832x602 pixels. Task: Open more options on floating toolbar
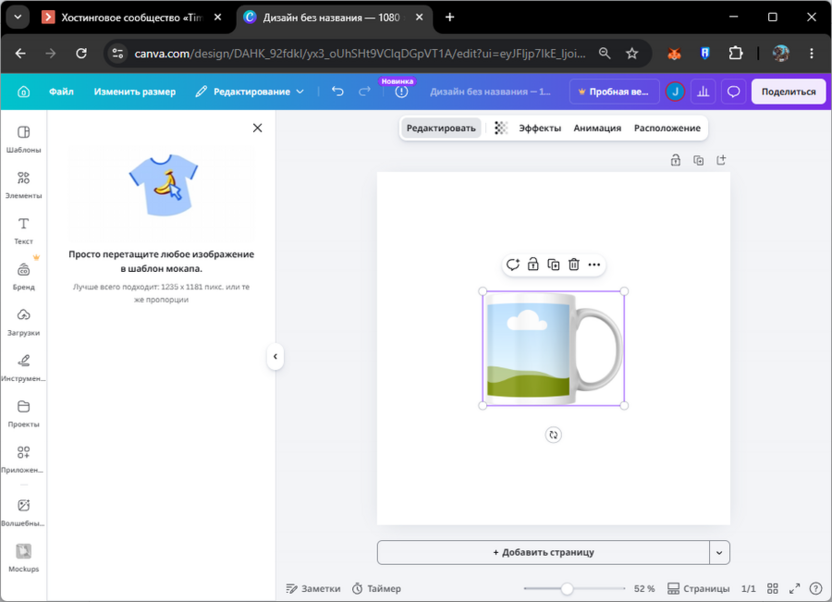(x=594, y=264)
